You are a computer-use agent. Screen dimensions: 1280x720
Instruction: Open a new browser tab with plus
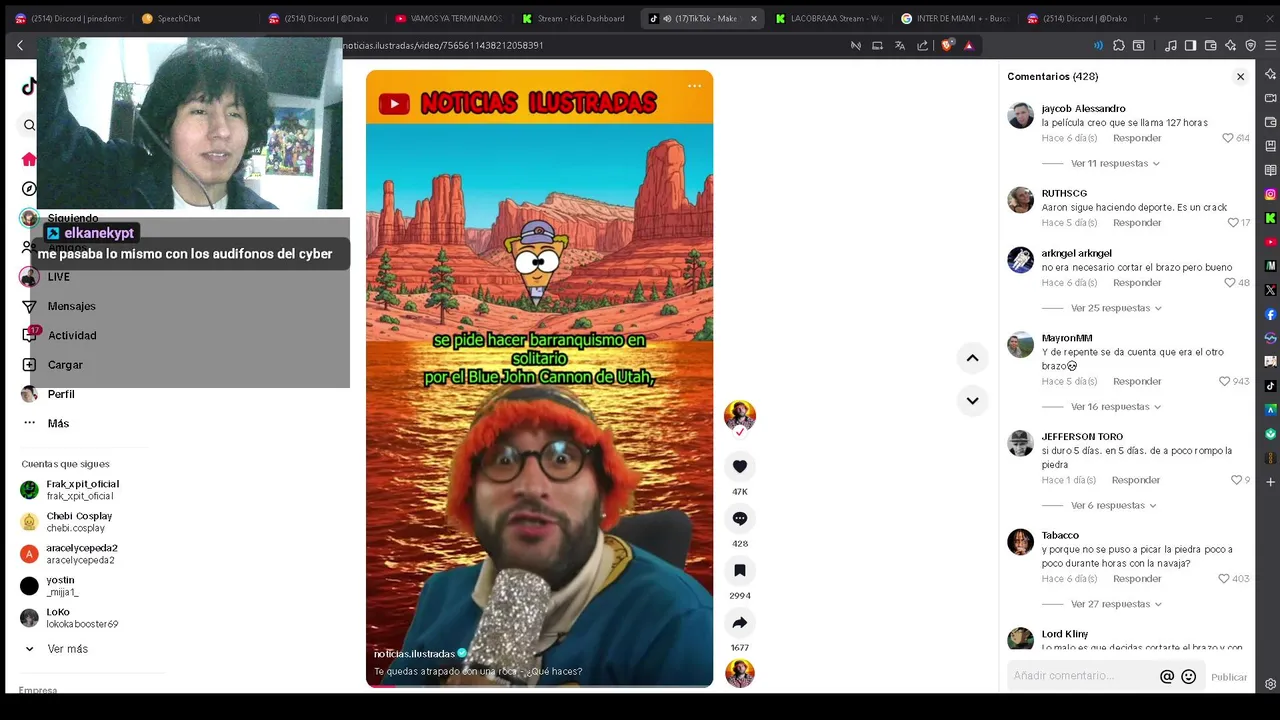1157,18
